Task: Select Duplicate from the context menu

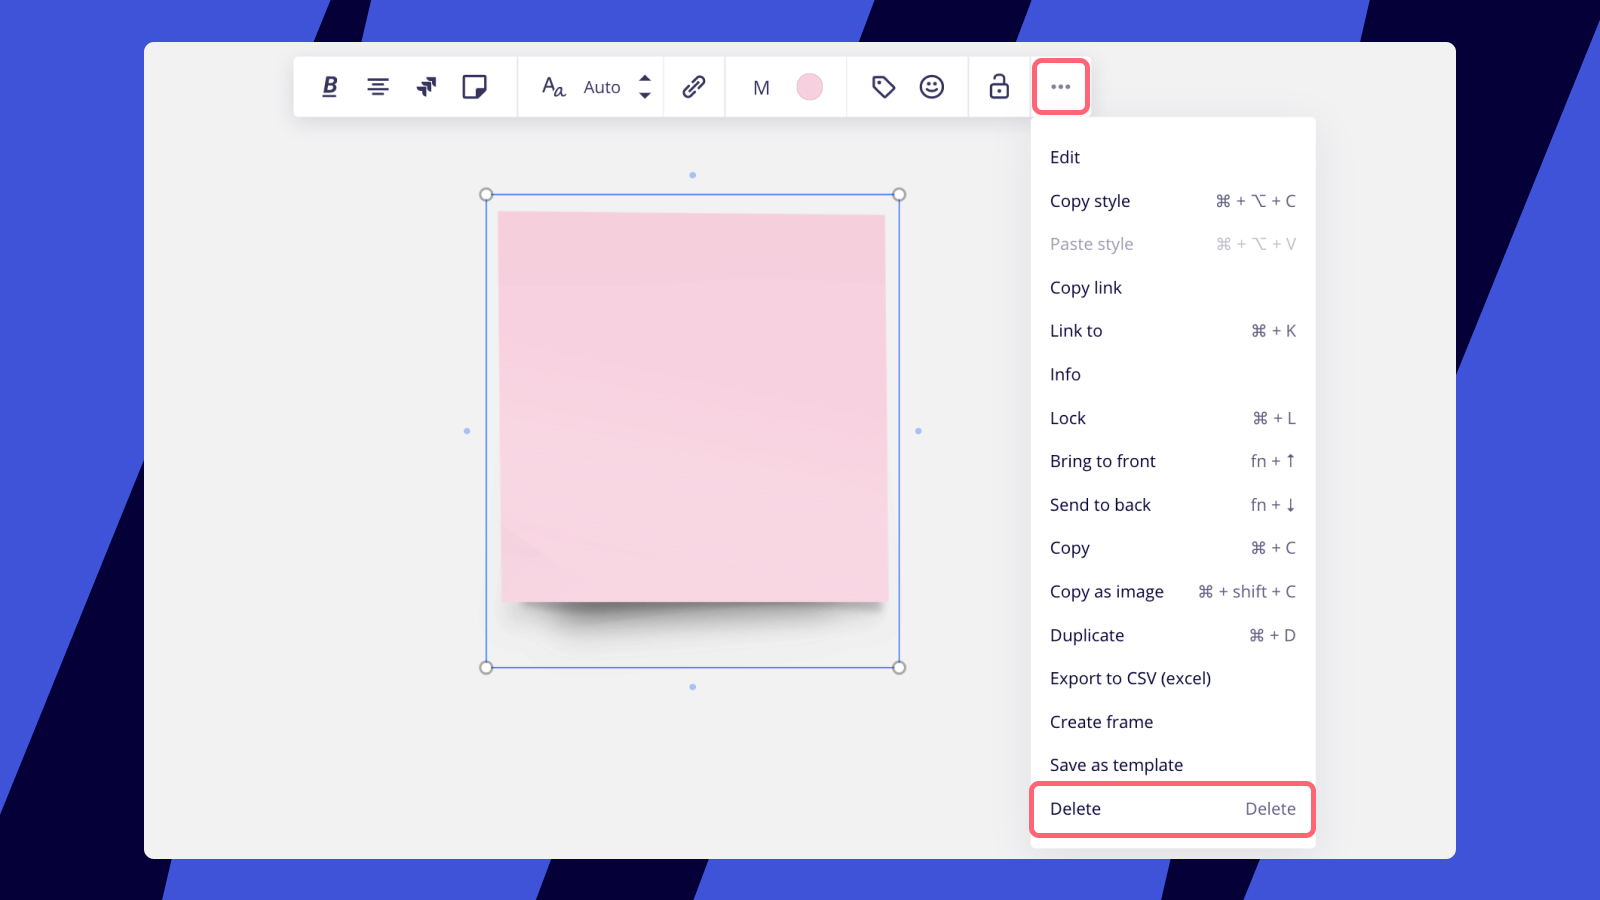Action: point(1087,635)
